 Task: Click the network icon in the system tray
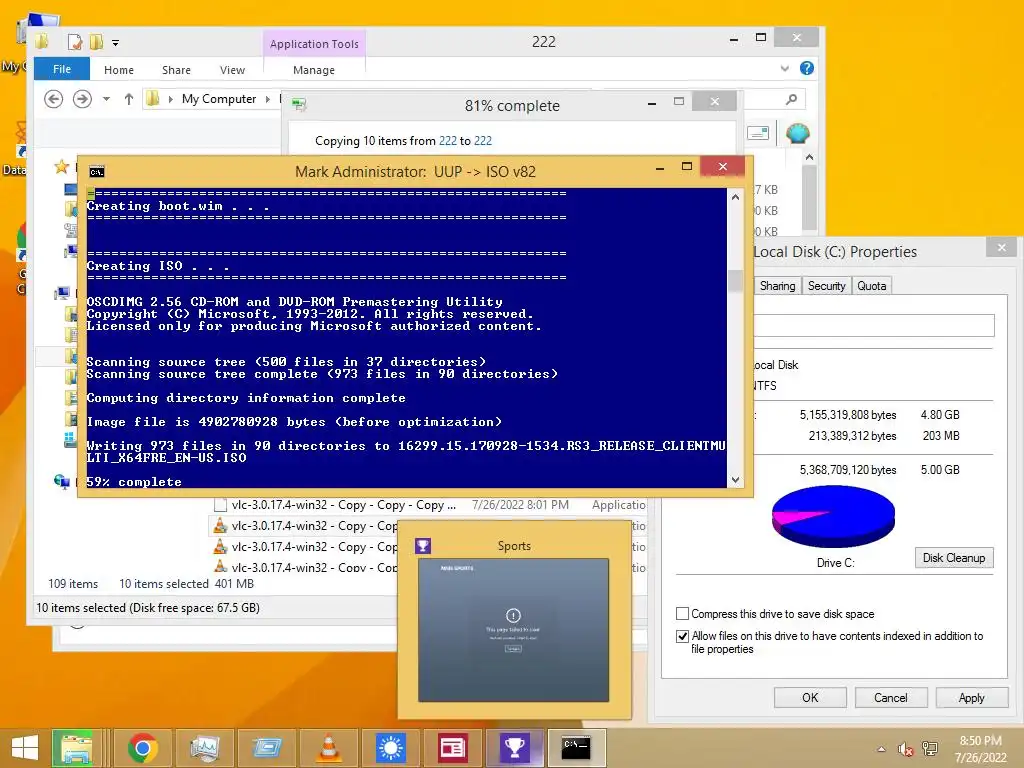pyautogui.click(x=930, y=749)
